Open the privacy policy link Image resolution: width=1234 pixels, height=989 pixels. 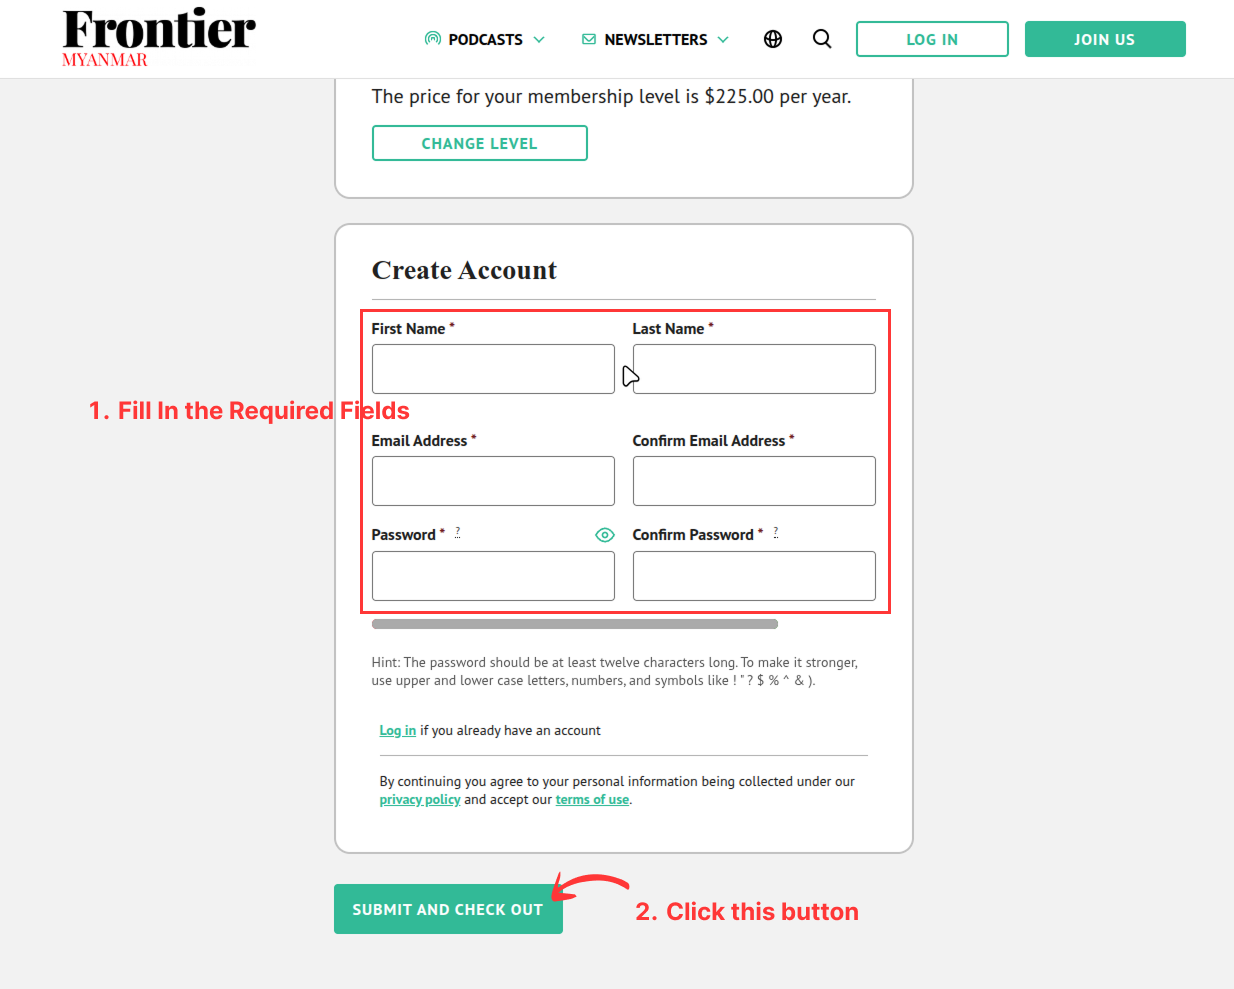tap(419, 799)
